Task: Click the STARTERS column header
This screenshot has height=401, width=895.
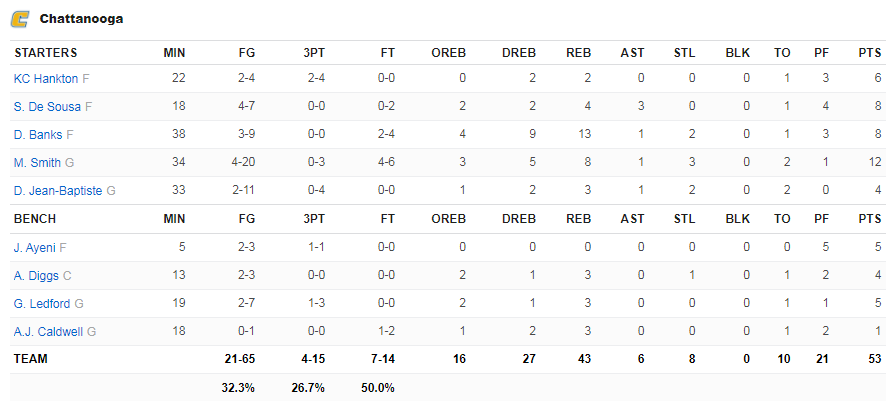Action: point(46,53)
